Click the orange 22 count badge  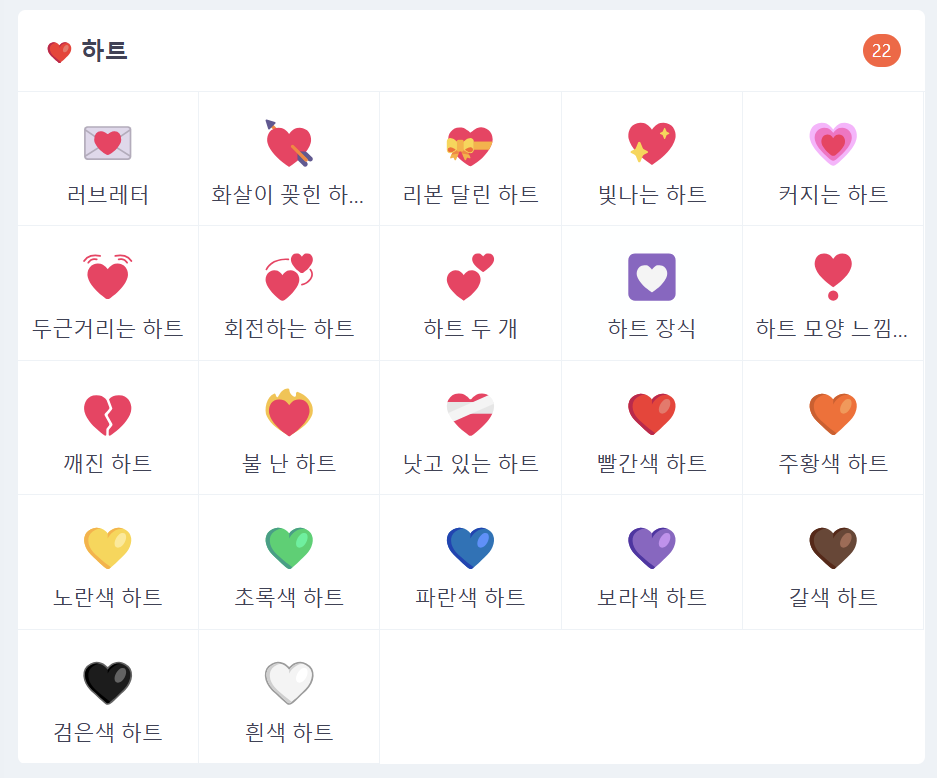880,50
